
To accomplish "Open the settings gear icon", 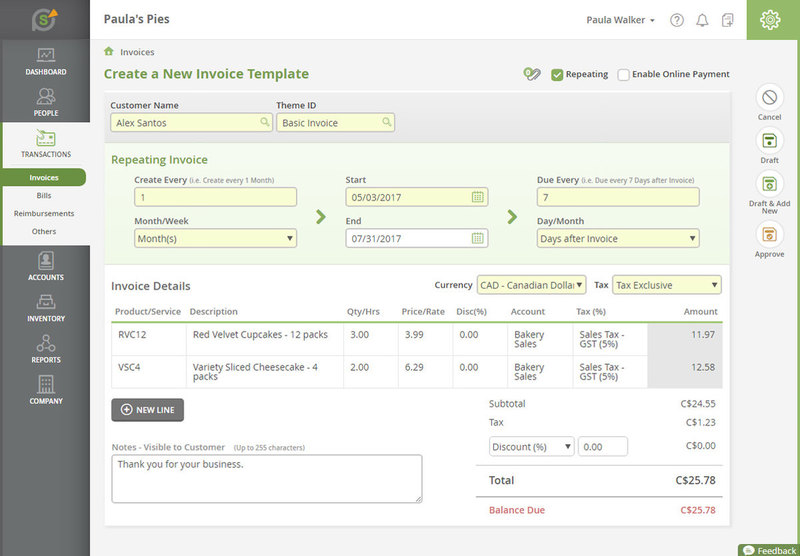I will pyautogui.click(x=770, y=20).
